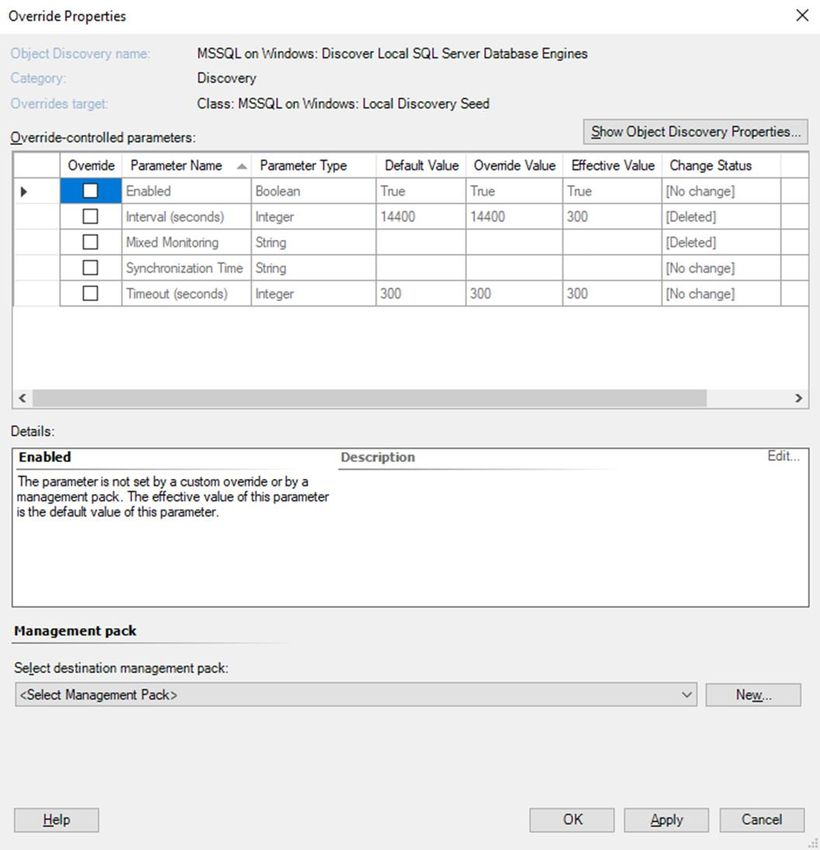Tick Override checkbox for Interval (seconds)
Screen dimensions: 820x850
pyautogui.click(x=90, y=216)
